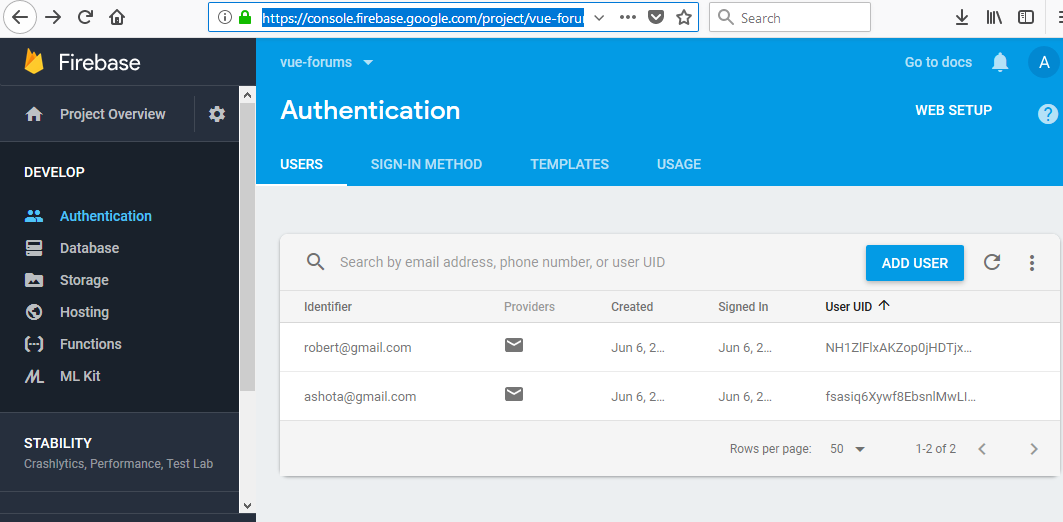Viewport: 1063px width, 522px height.
Task: Click the ADD USER button
Action: click(915, 263)
